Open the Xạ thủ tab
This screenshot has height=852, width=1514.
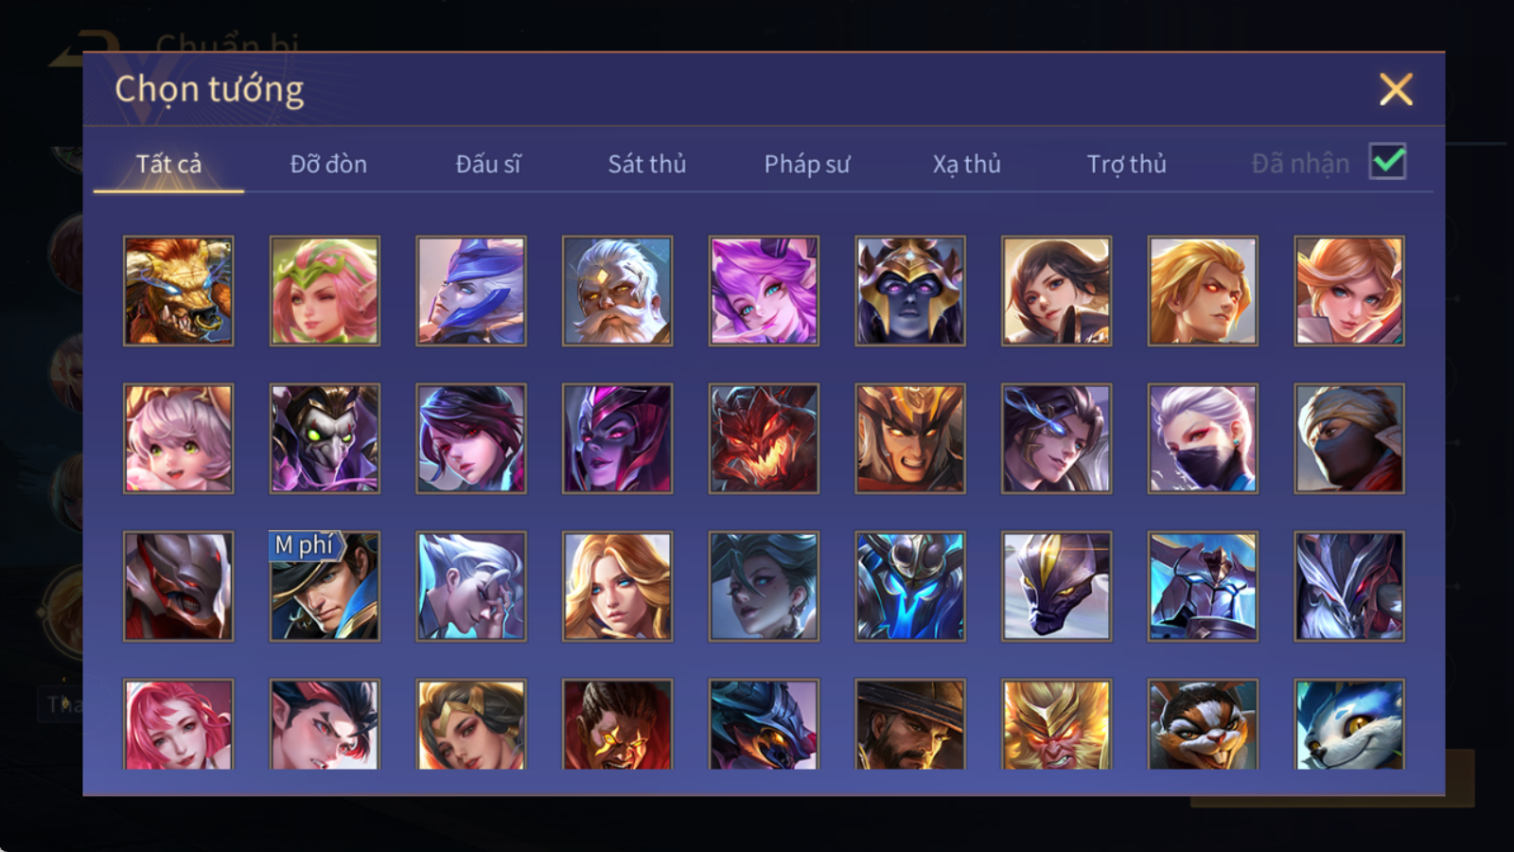[x=967, y=164]
